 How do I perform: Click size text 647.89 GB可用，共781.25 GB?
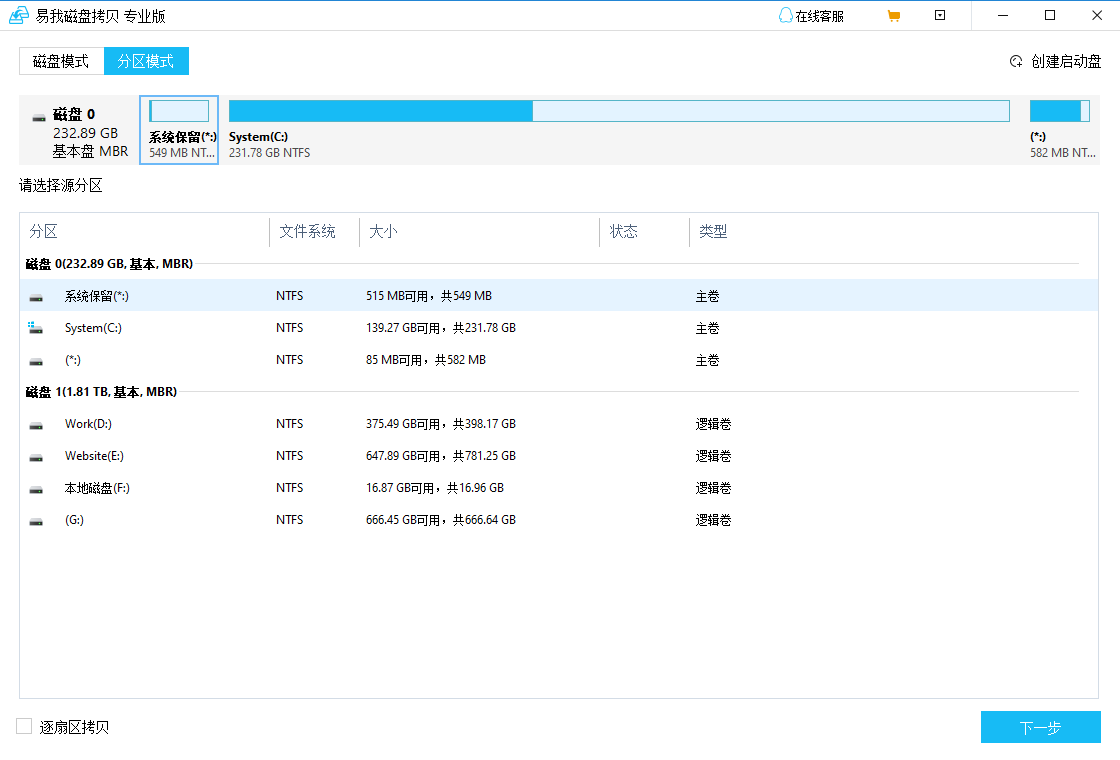441,456
